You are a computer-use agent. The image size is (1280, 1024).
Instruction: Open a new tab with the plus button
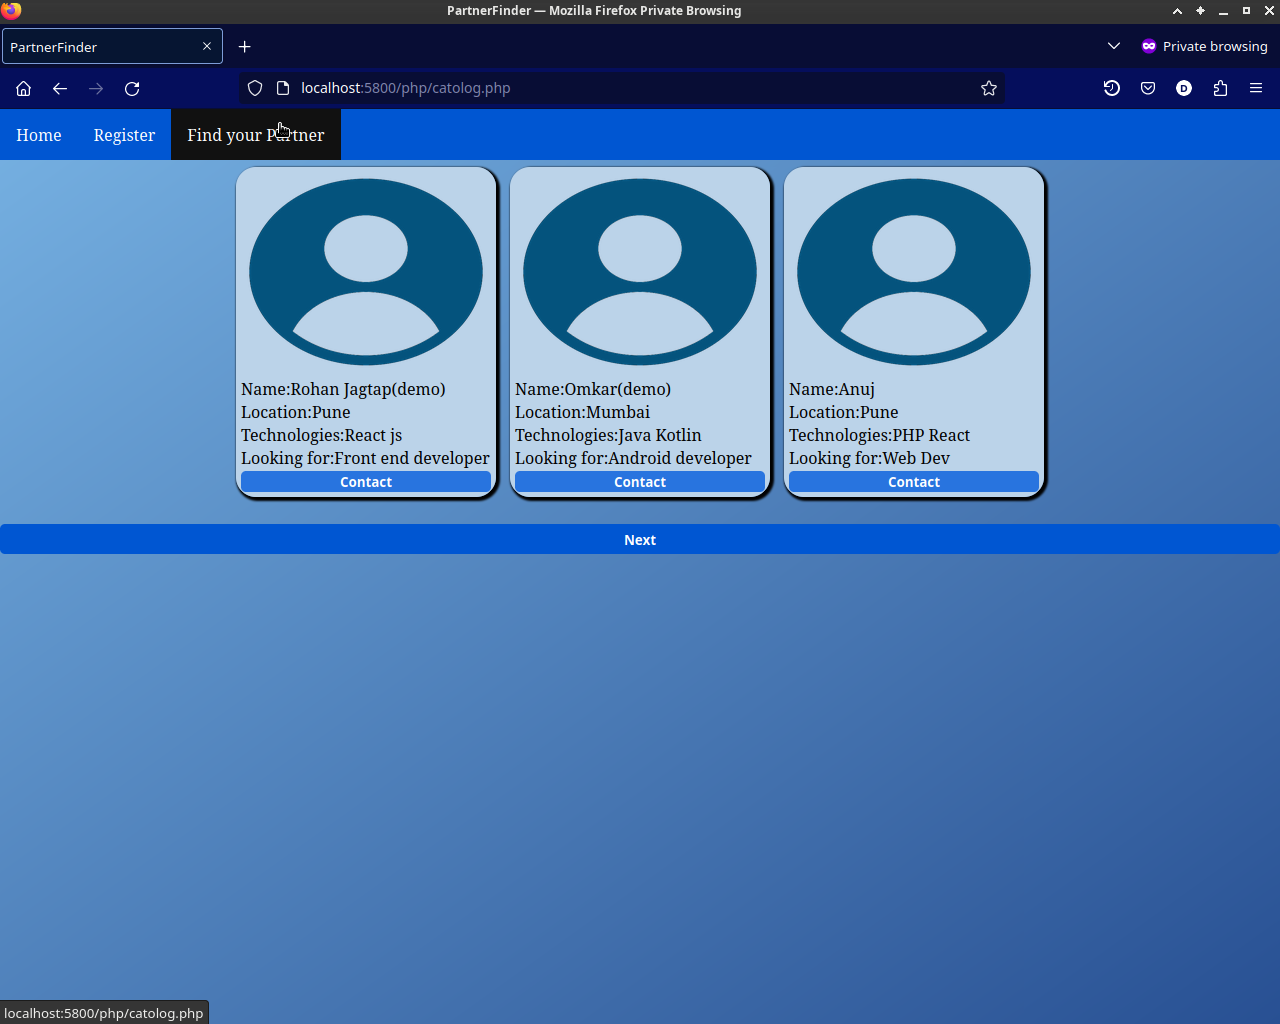244,47
